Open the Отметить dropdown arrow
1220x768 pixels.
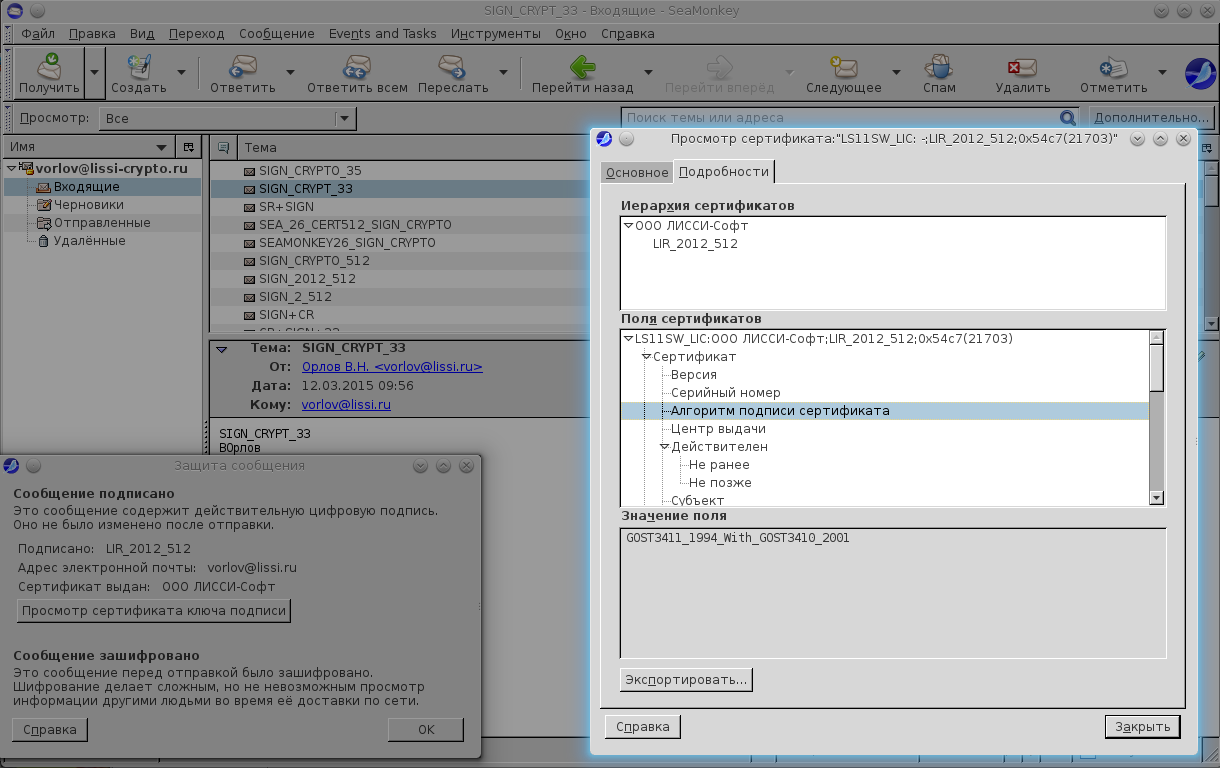[1162, 72]
